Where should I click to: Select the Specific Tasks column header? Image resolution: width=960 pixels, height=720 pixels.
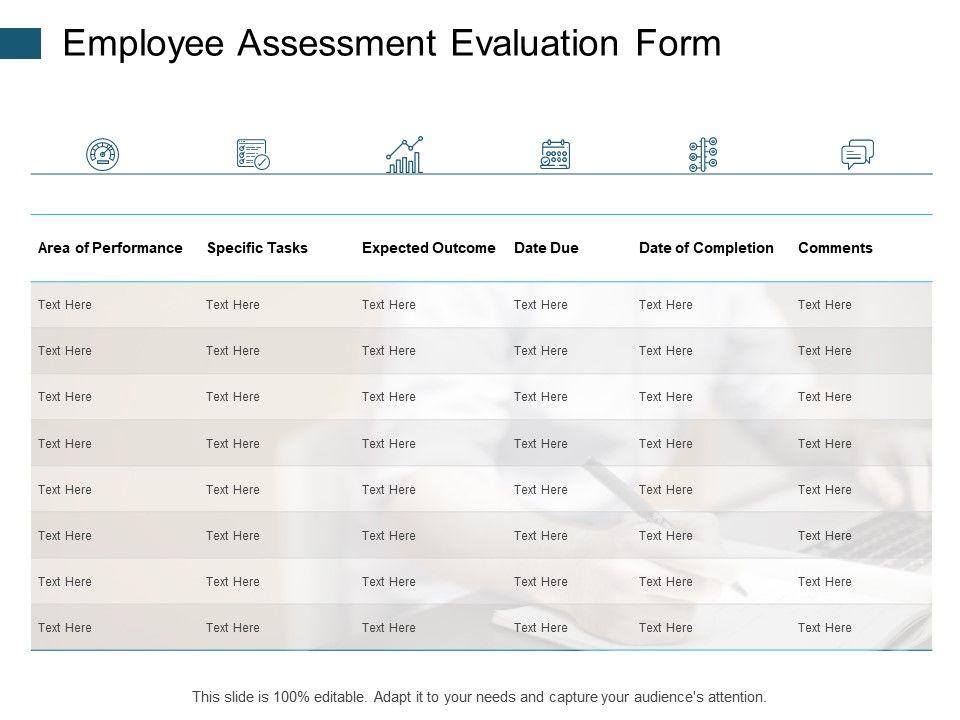(257, 248)
